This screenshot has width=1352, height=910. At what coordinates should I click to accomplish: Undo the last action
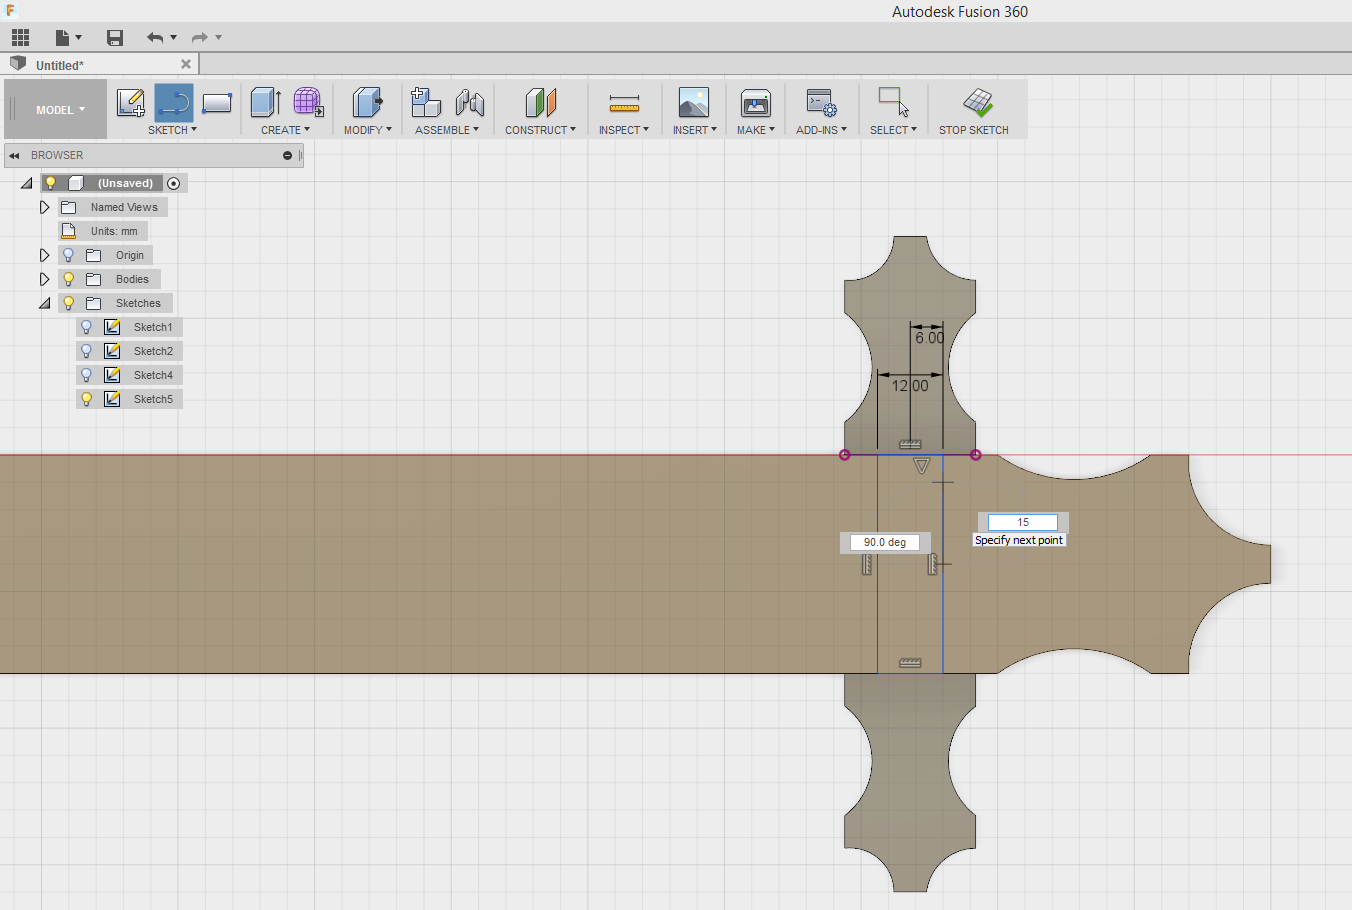pyautogui.click(x=155, y=38)
